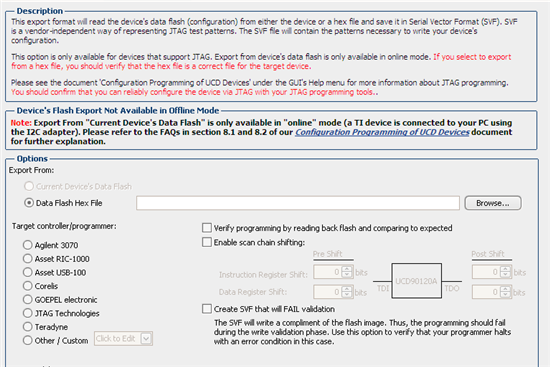Select Current Device's Data Flash radio option

click(29, 186)
